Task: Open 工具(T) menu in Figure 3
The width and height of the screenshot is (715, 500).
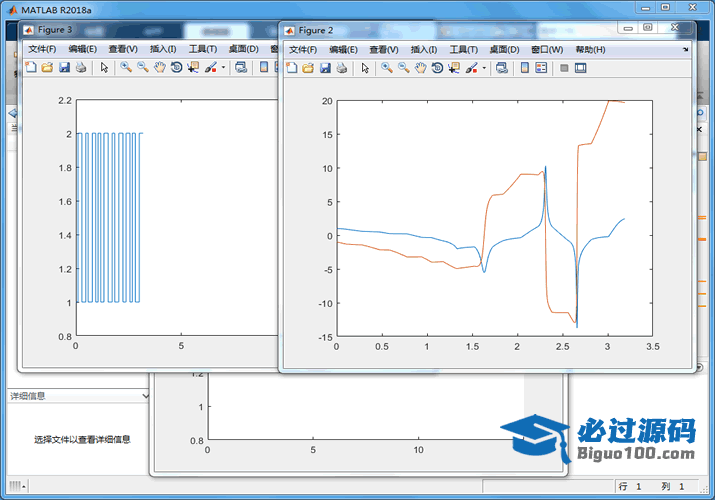Action: tap(204, 48)
